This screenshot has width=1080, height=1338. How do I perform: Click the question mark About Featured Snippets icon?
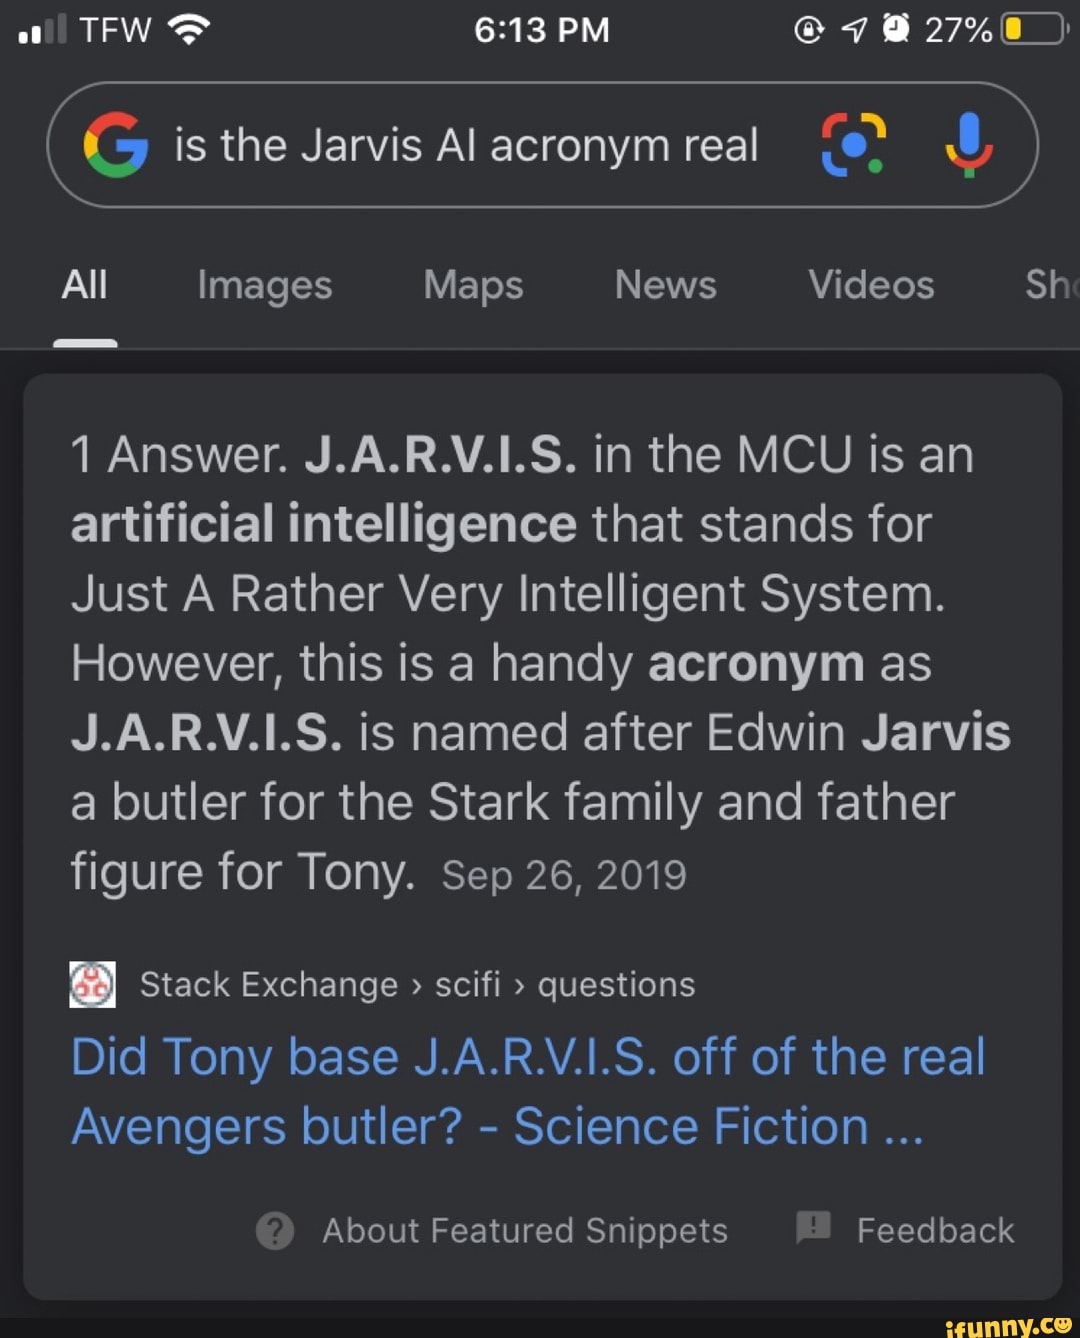coord(274,1231)
